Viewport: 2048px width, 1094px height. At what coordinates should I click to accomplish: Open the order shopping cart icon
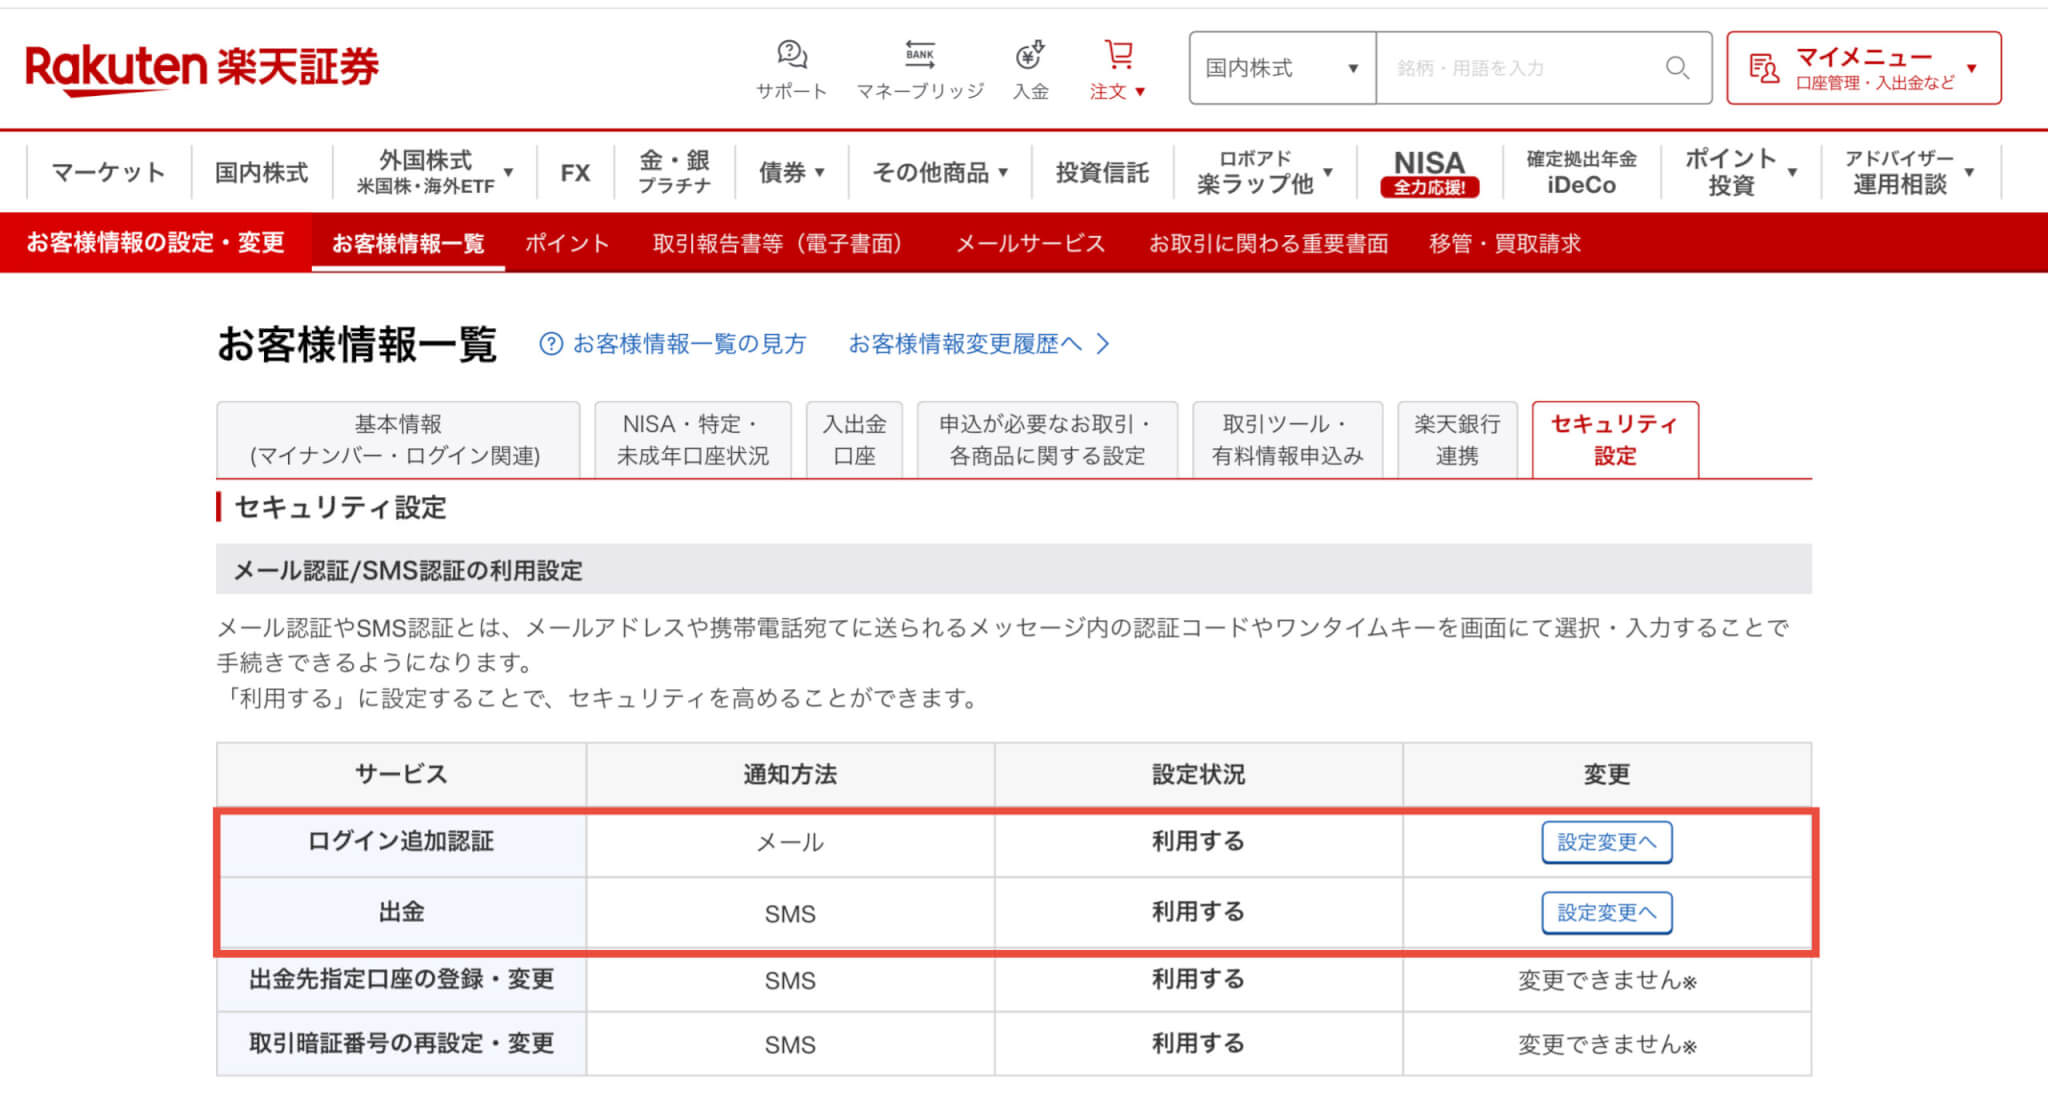tap(1118, 55)
